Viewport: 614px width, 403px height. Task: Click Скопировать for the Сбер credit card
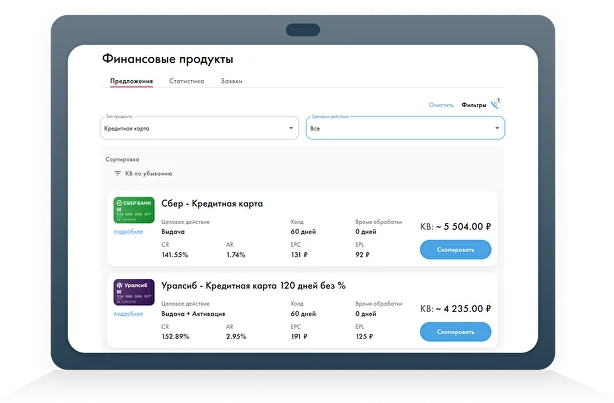pos(455,249)
